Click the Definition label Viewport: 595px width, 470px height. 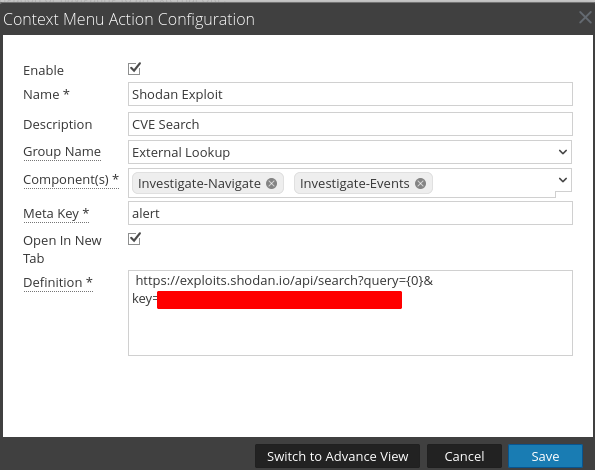[x=58, y=283]
